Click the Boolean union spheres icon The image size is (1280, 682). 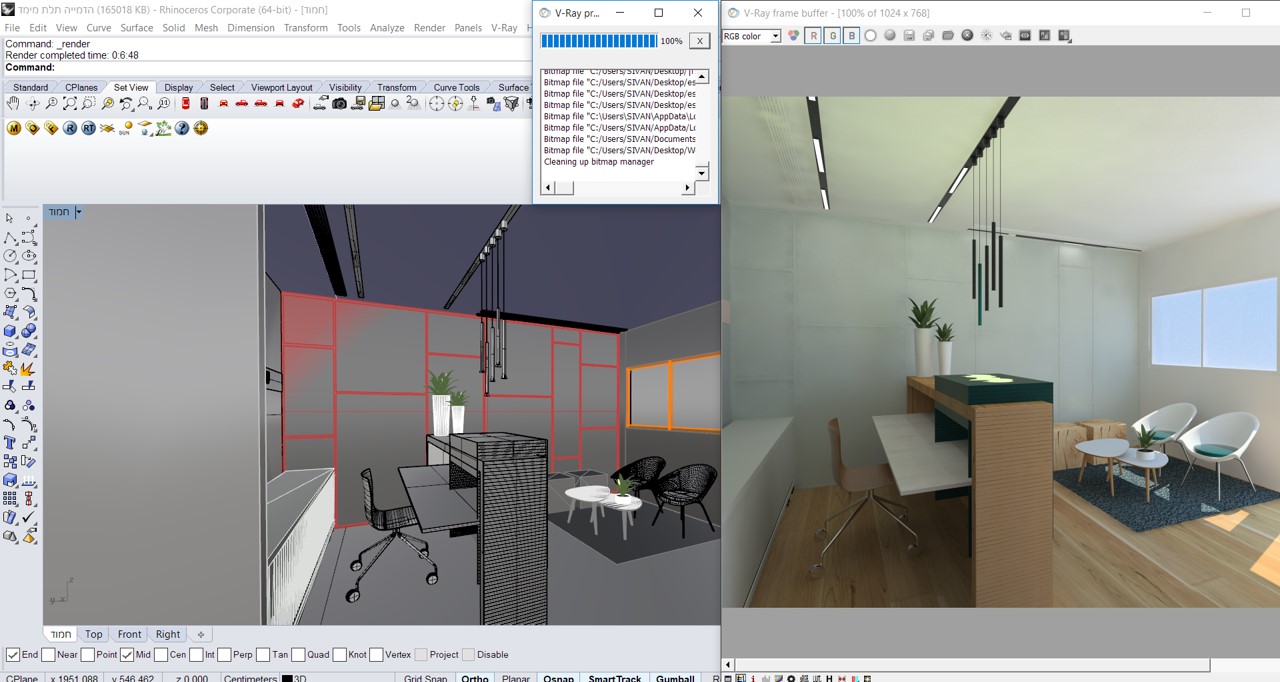point(29,329)
